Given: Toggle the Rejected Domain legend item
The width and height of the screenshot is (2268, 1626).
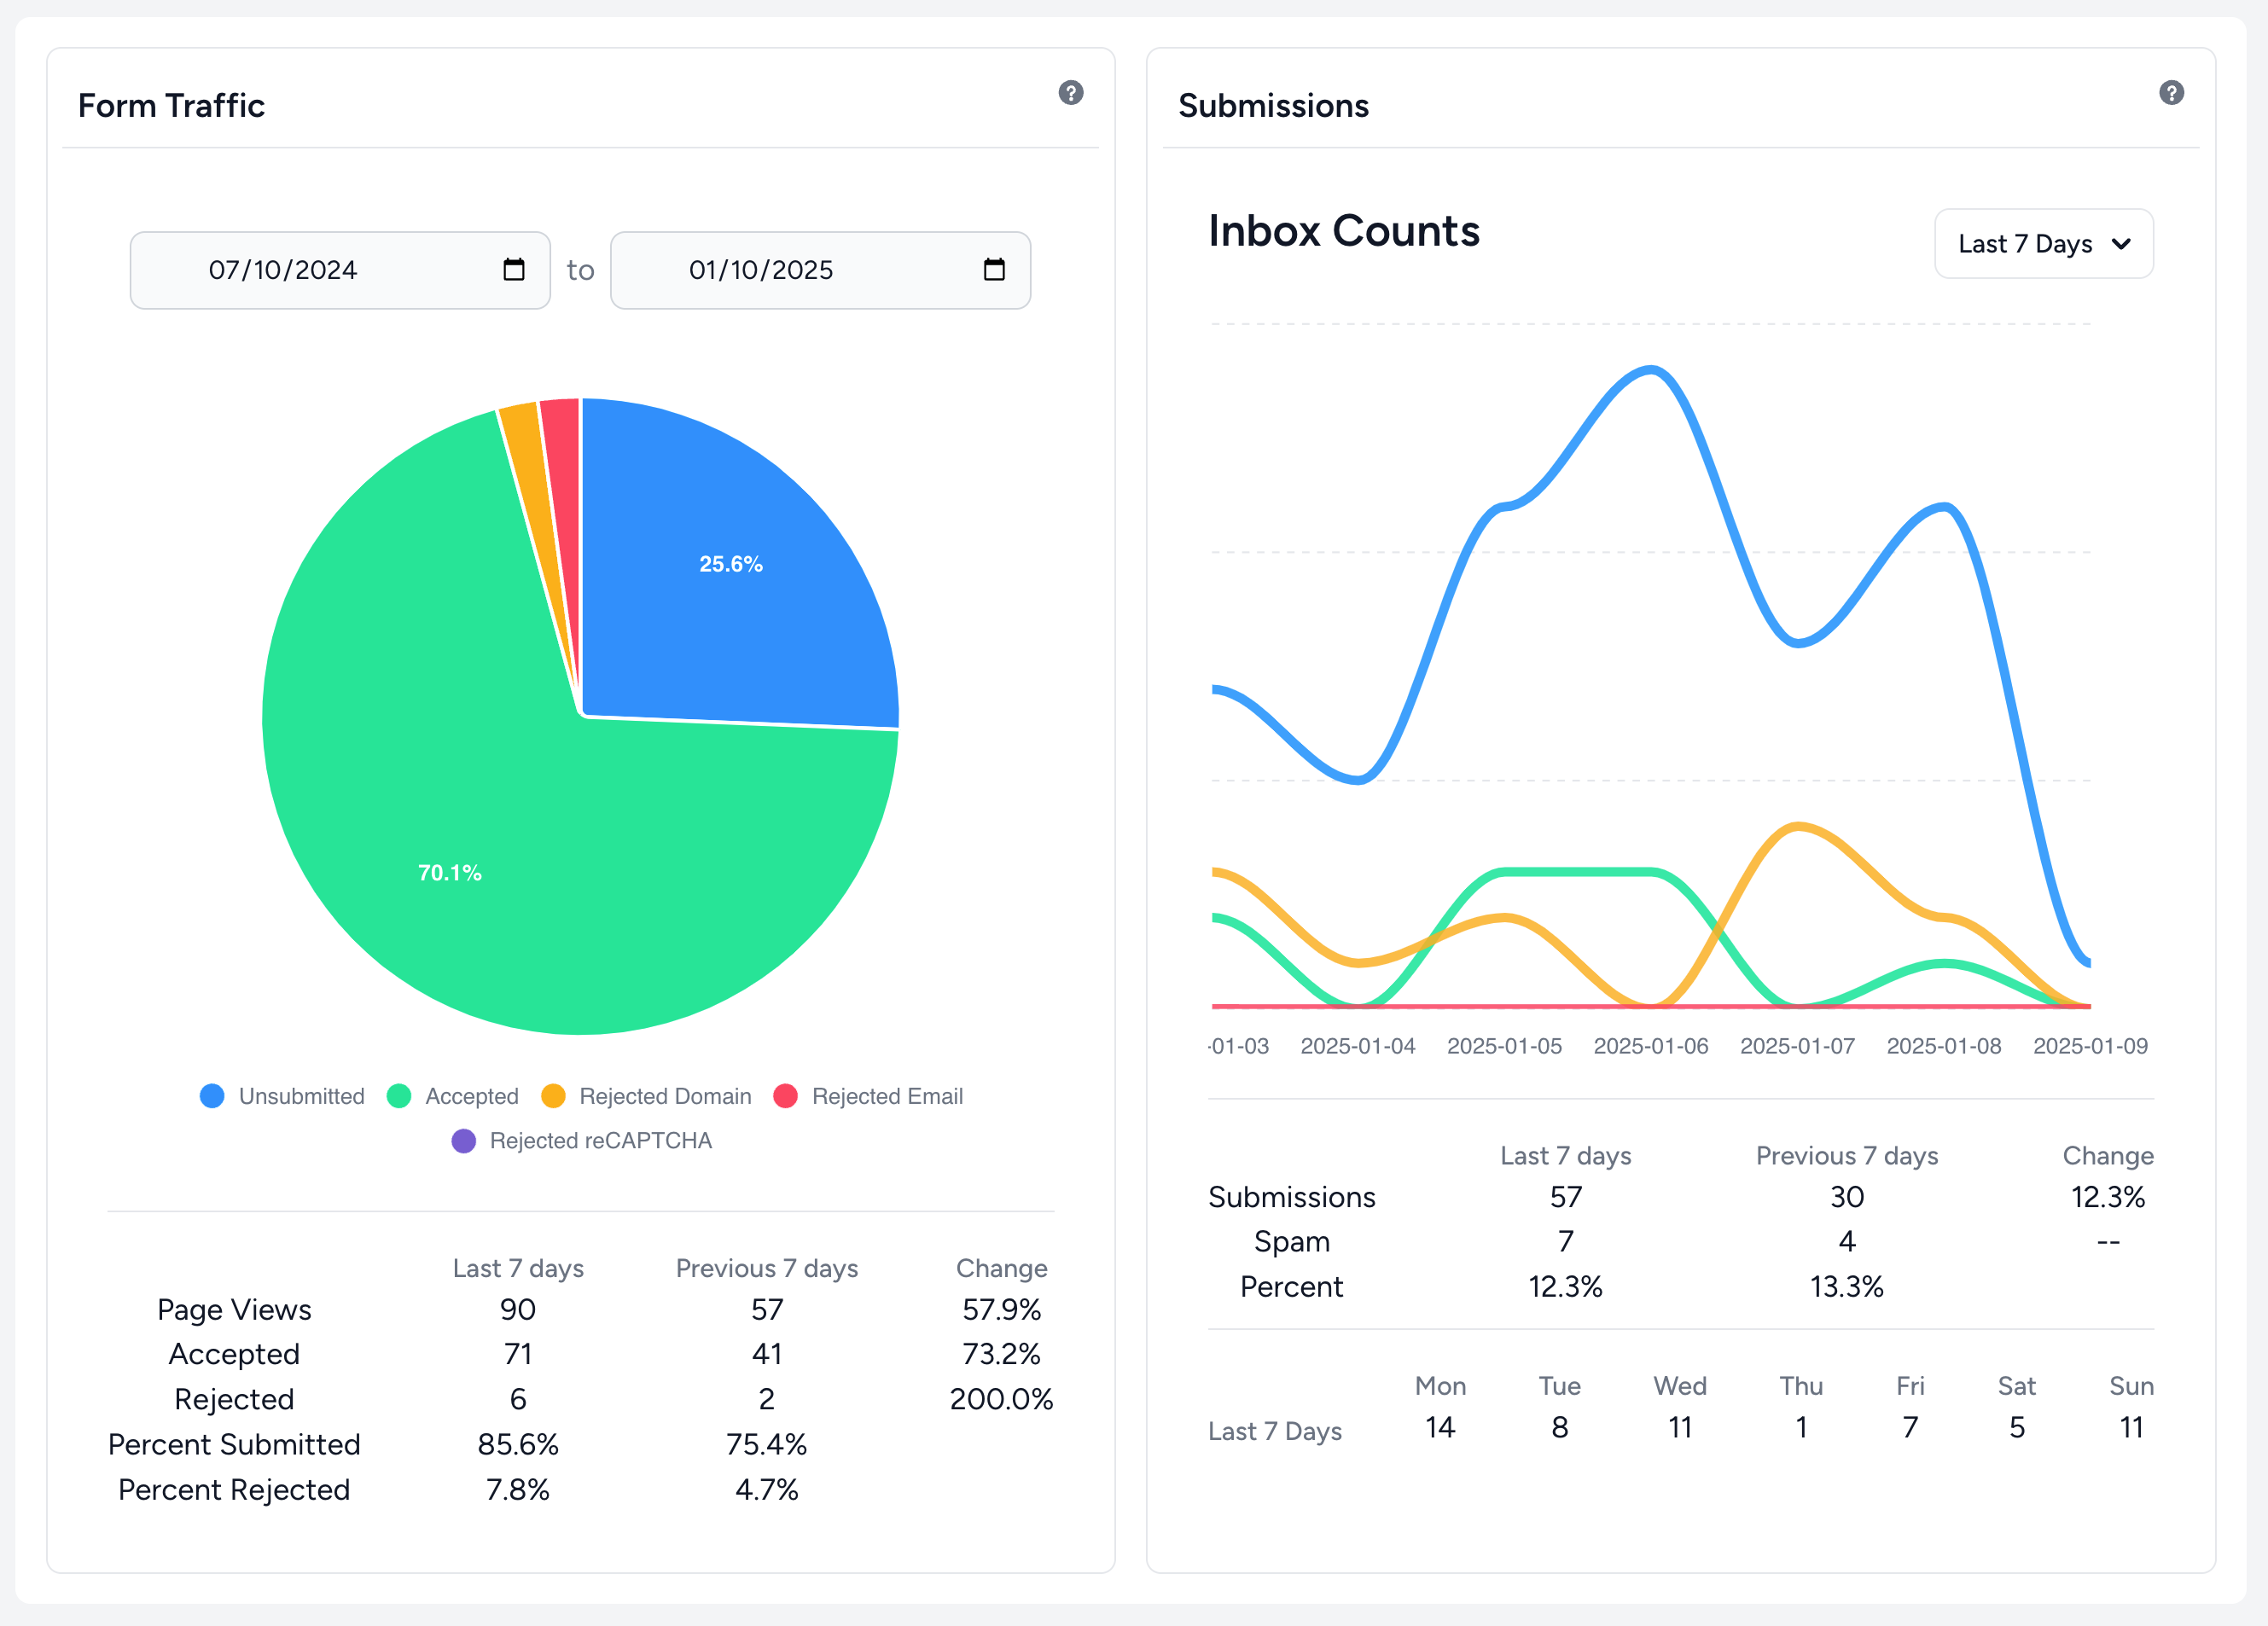Looking at the screenshot, I should tap(646, 1096).
